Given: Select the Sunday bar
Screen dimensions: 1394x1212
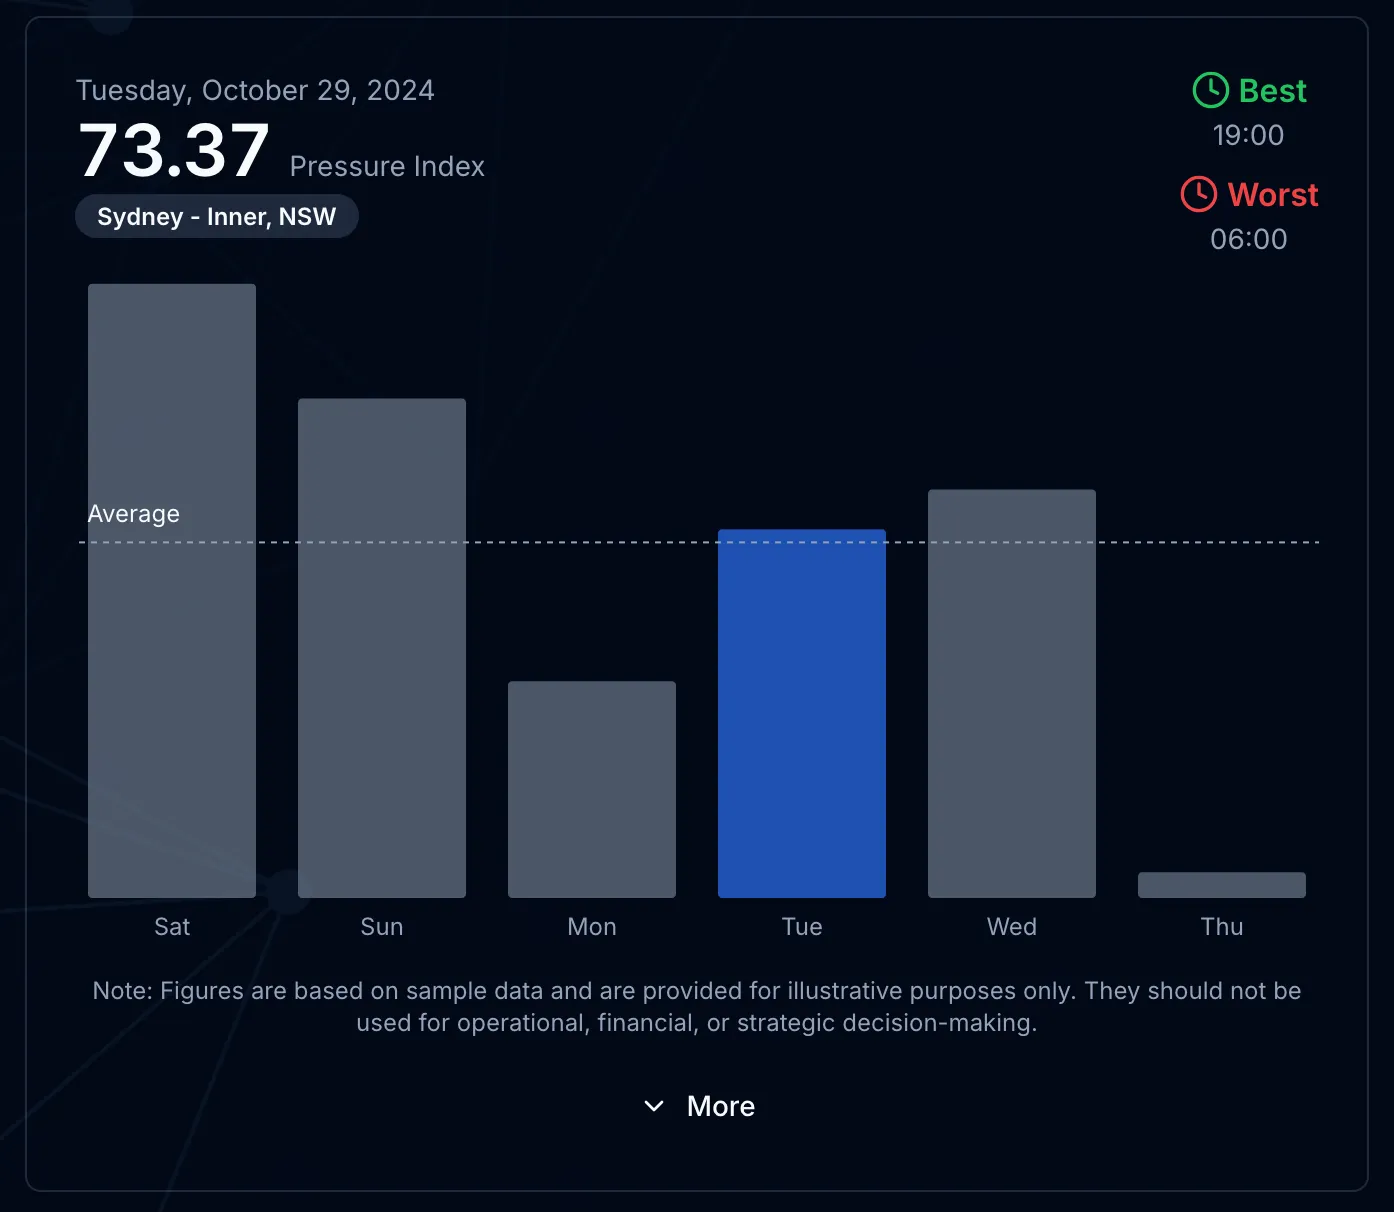Looking at the screenshot, I should point(382,648).
